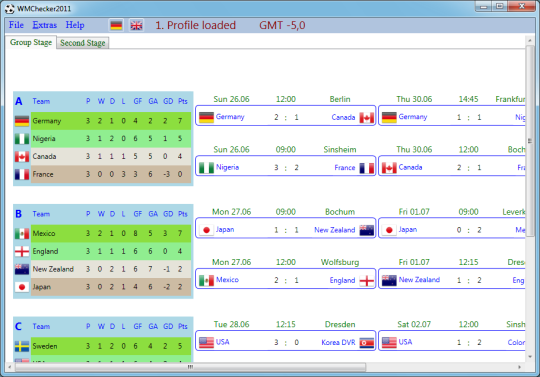Select Nigeria team name in Group A standings
Viewport: 540px width, 377px height.
(44, 138)
